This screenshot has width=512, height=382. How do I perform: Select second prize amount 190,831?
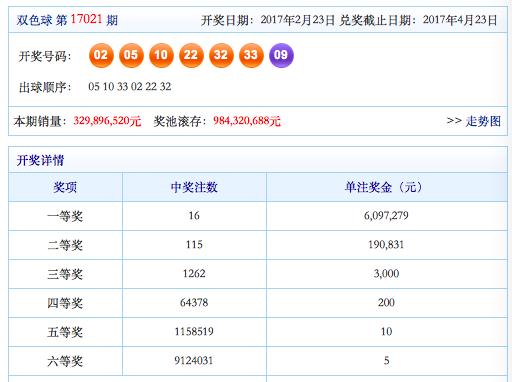point(386,245)
